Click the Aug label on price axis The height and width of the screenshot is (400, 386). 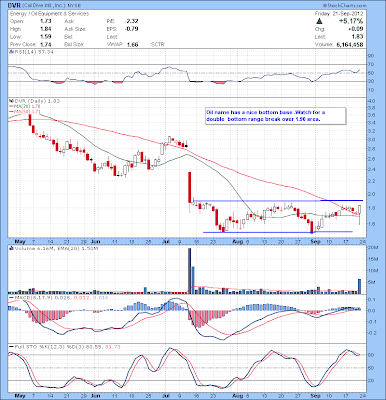[x=237, y=241]
